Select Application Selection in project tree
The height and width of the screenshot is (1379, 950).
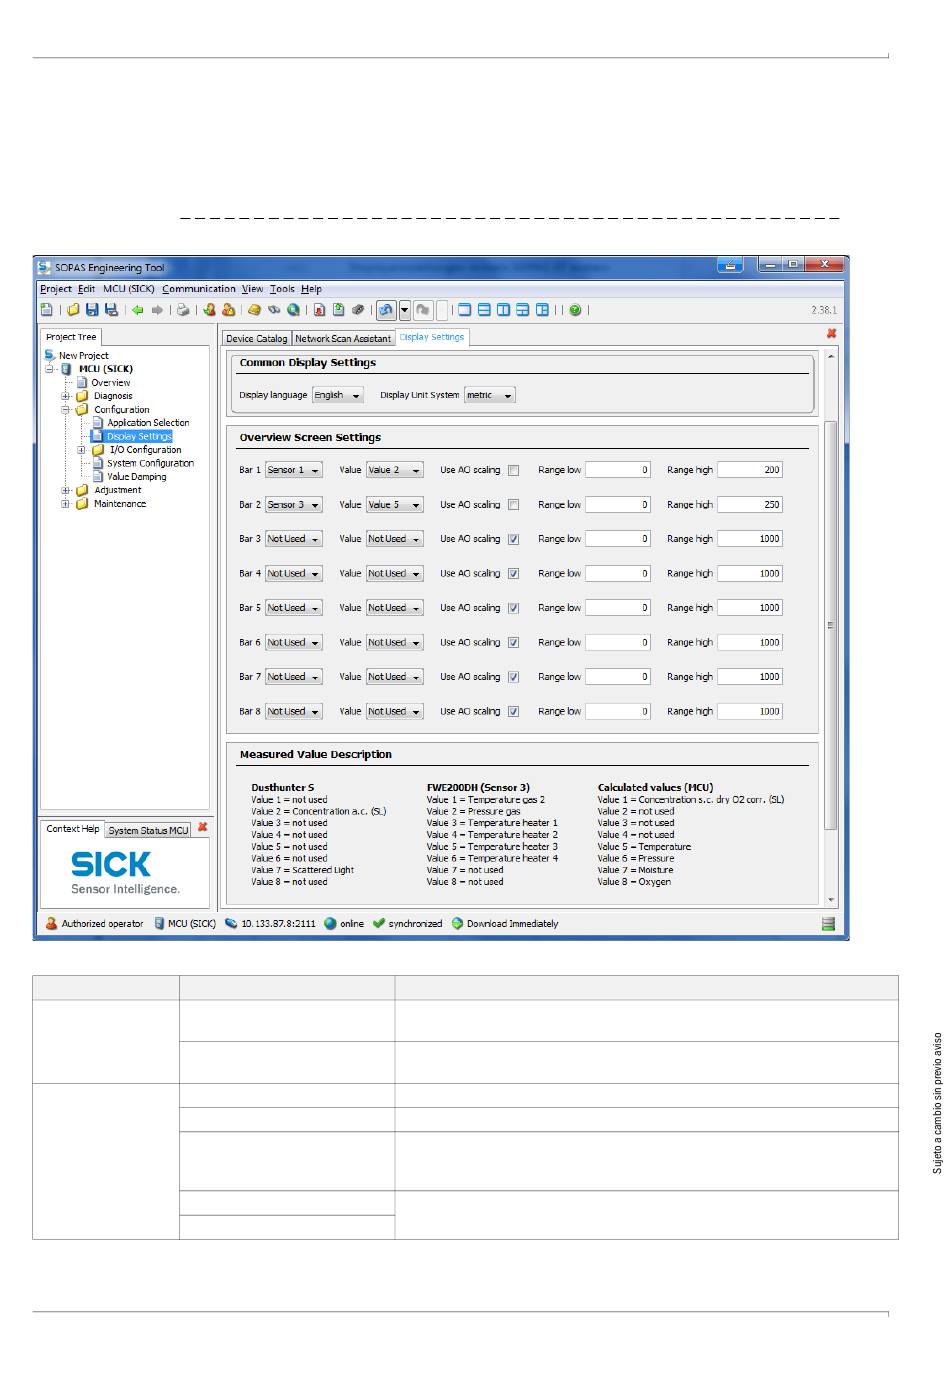point(148,423)
